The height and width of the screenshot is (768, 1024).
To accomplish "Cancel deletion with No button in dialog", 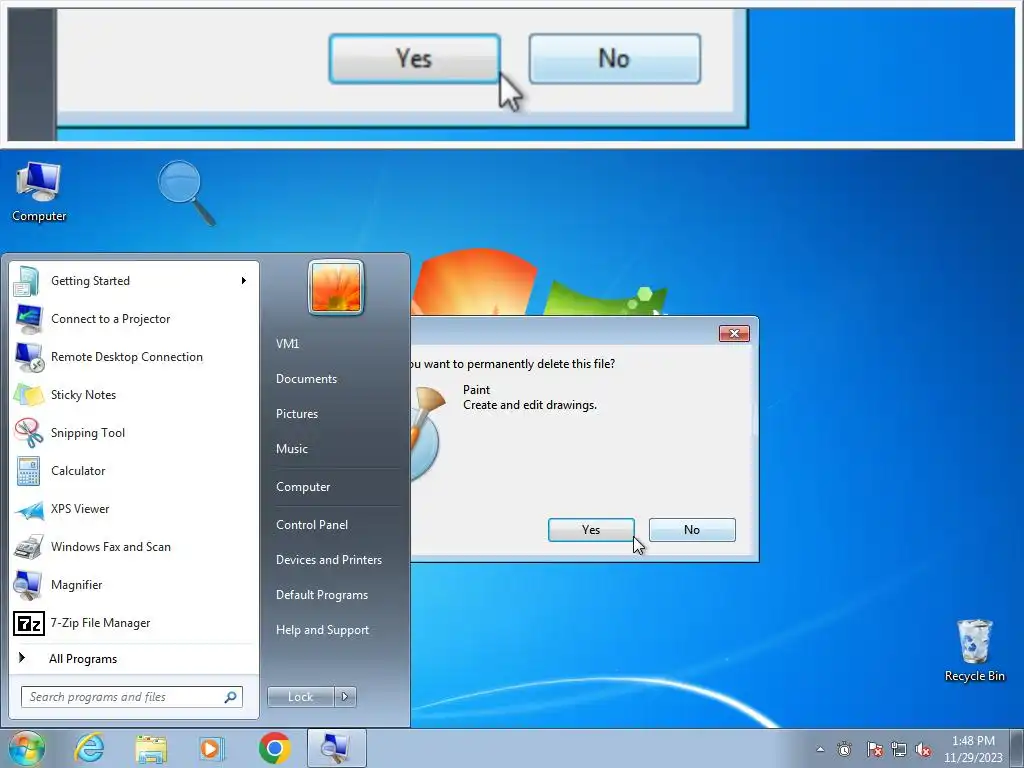I will click(x=692, y=530).
